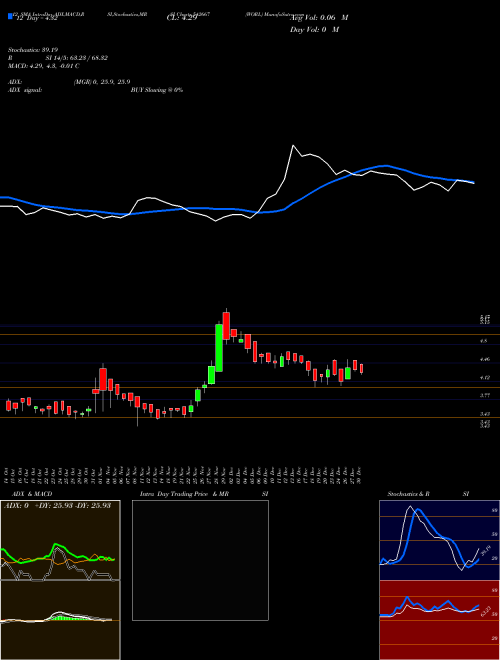Click the ADX: 0 +DY: 25.93 -DY: 25.93 readout
Viewport: 500px width, 660px height.
(57, 505)
